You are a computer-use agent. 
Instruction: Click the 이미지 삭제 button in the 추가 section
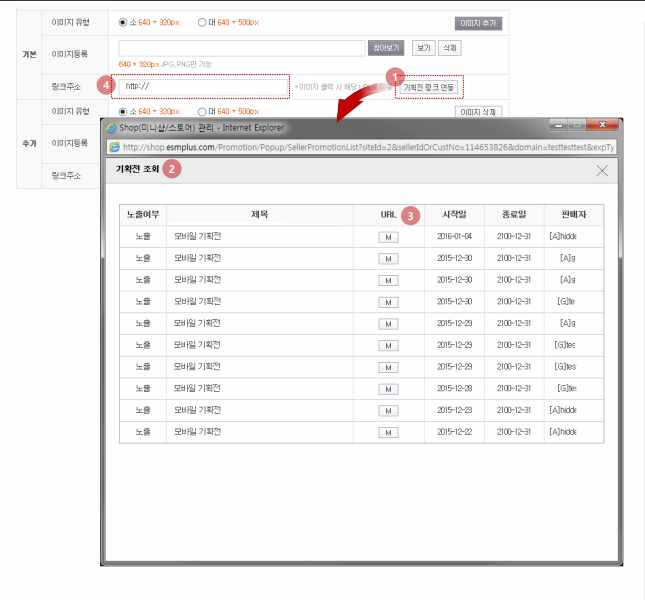(478, 111)
